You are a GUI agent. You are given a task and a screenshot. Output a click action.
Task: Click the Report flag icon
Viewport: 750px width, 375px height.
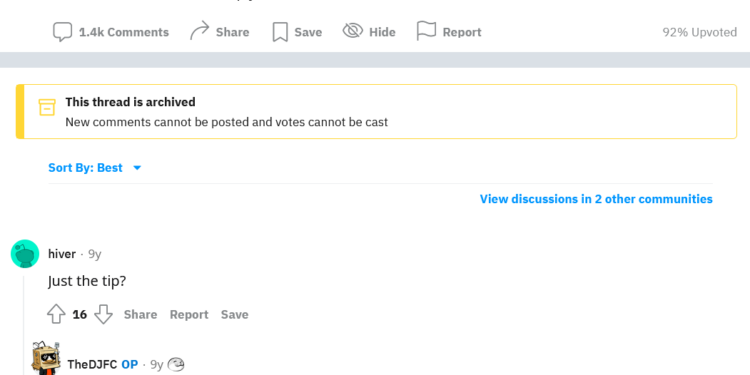pyautogui.click(x=426, y=31)
